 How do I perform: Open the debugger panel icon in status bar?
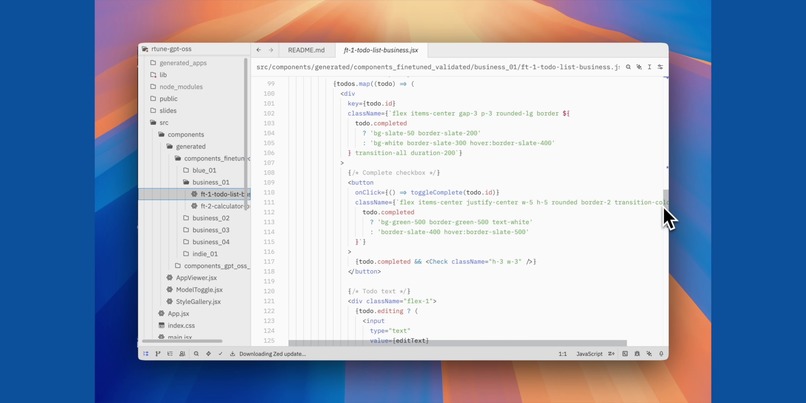[x=637, y=354]
